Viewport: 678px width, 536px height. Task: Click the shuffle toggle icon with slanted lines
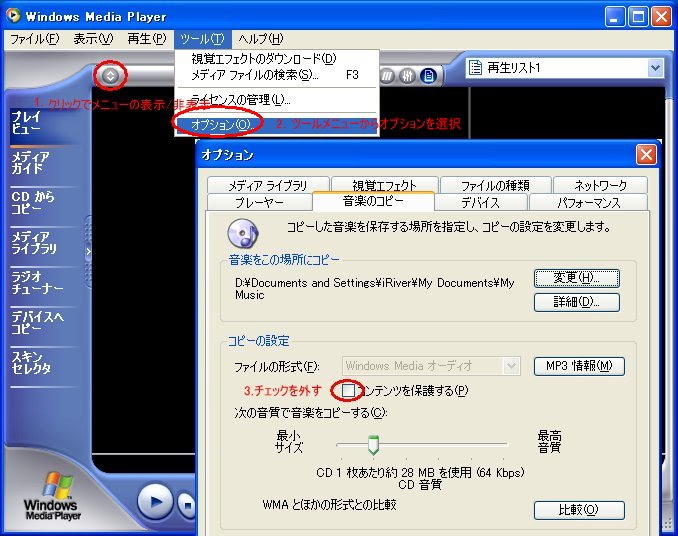[x=387, y=76]
